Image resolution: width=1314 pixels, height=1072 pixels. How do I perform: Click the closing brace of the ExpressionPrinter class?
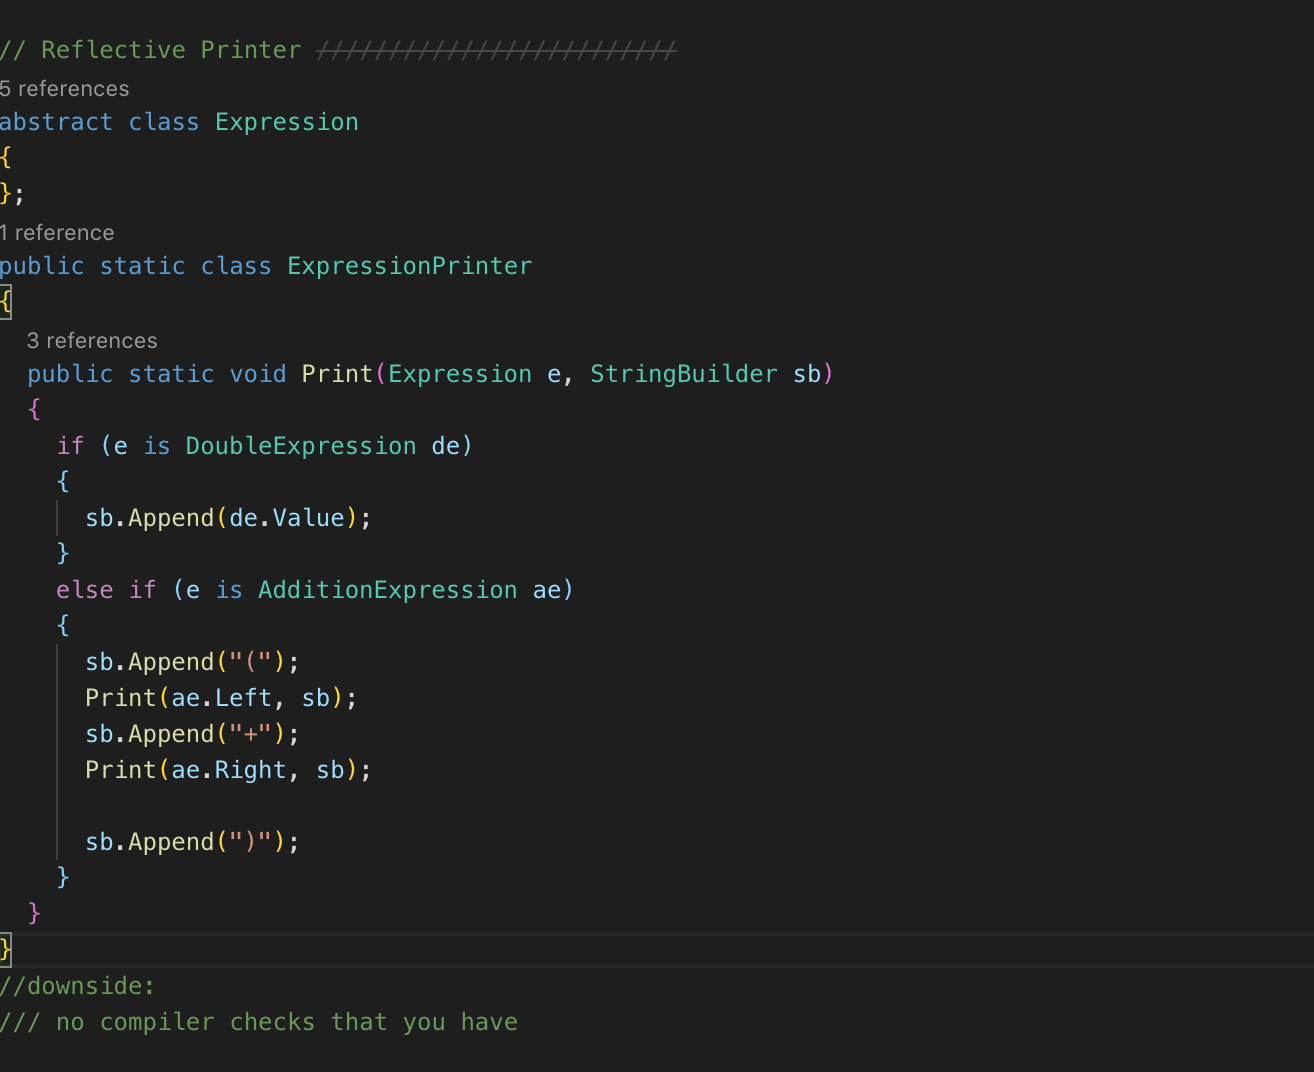click(6, 950)
